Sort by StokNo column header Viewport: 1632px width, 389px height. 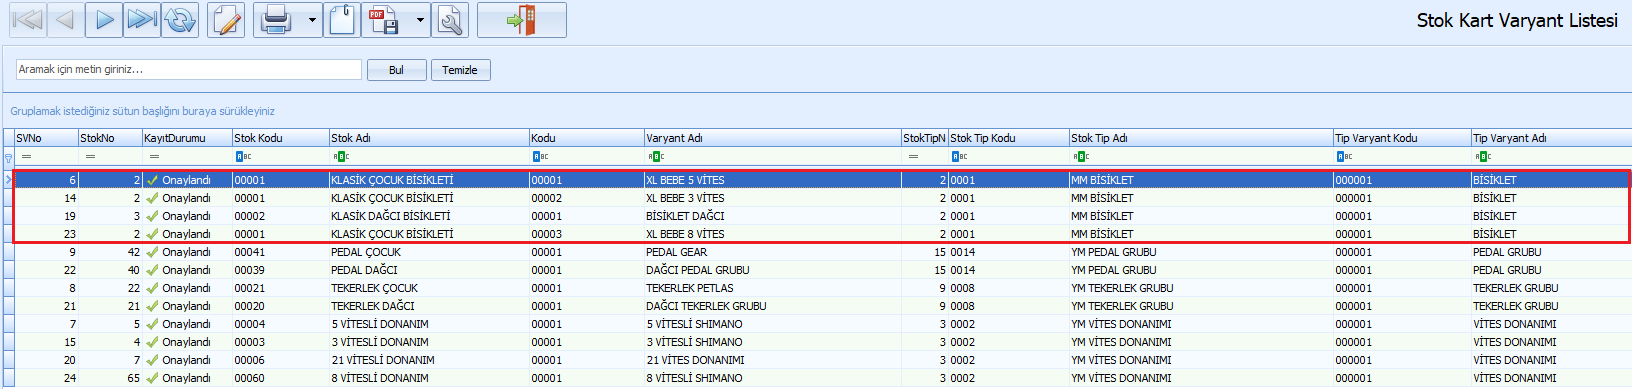pos(110,138)
